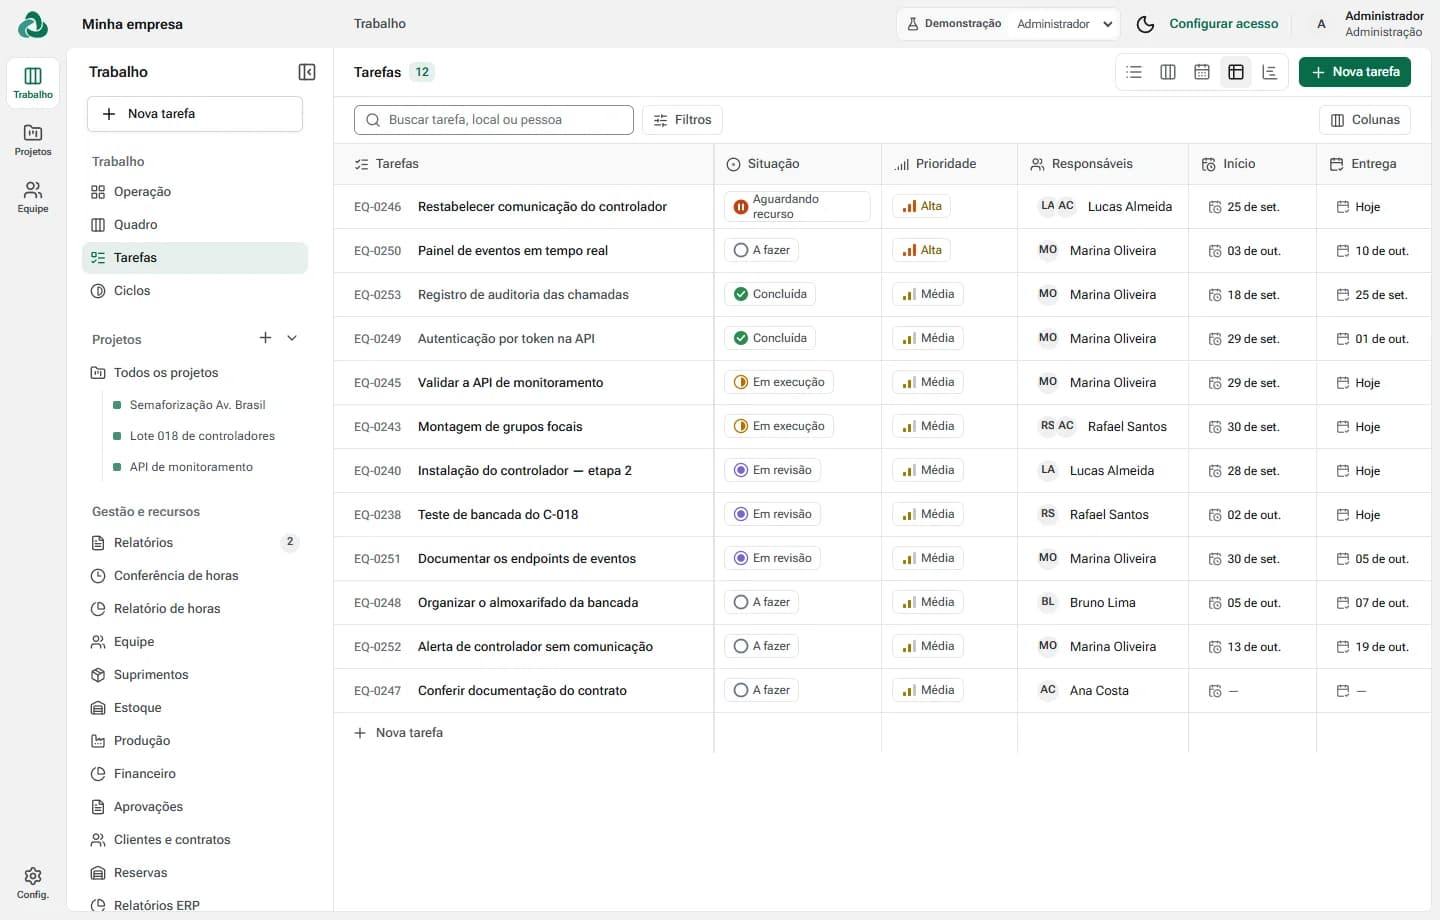Open Operação in sidebar
Image resolution: width=1440 pixels, height=920 pixels.
195,192
